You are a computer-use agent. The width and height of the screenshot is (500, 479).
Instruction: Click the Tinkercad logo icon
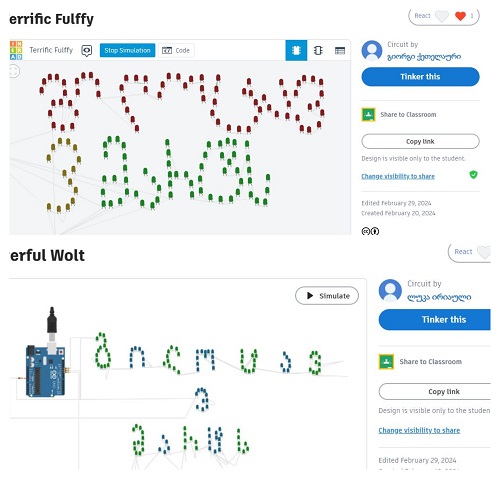(x=16, y=50)
